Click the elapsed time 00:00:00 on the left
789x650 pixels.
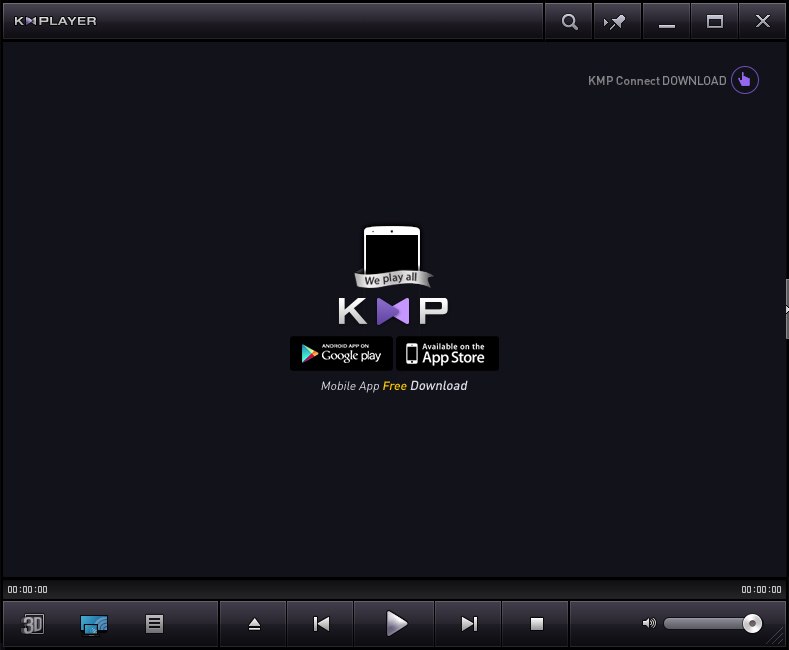(x=28, y=590)
